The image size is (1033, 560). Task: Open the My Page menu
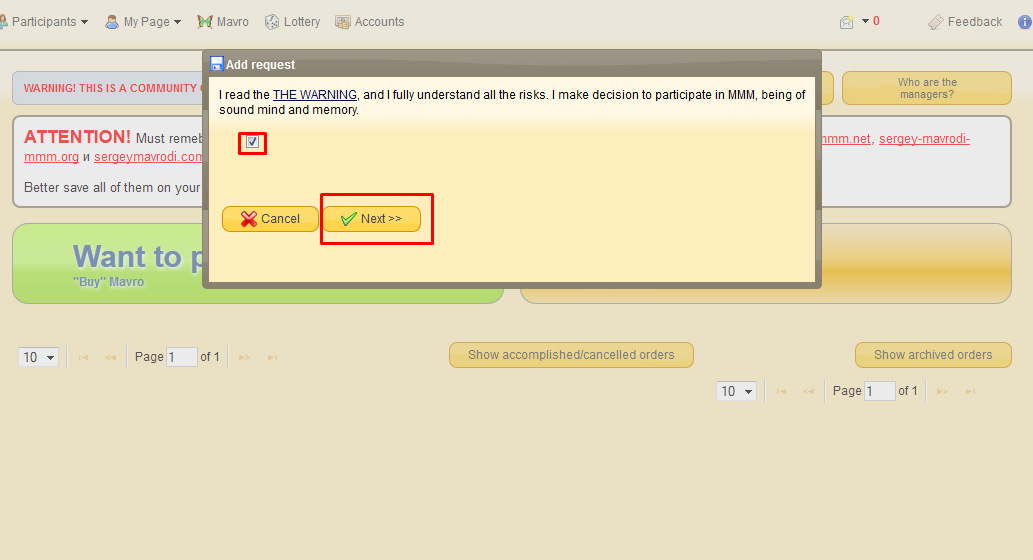click(x=143, y=22)
